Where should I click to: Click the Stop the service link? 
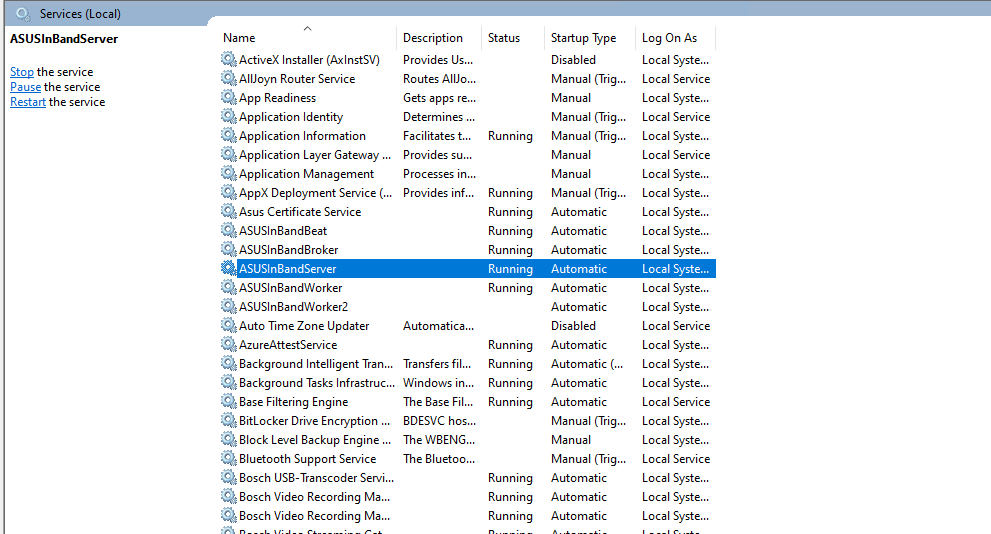[22, 72]
